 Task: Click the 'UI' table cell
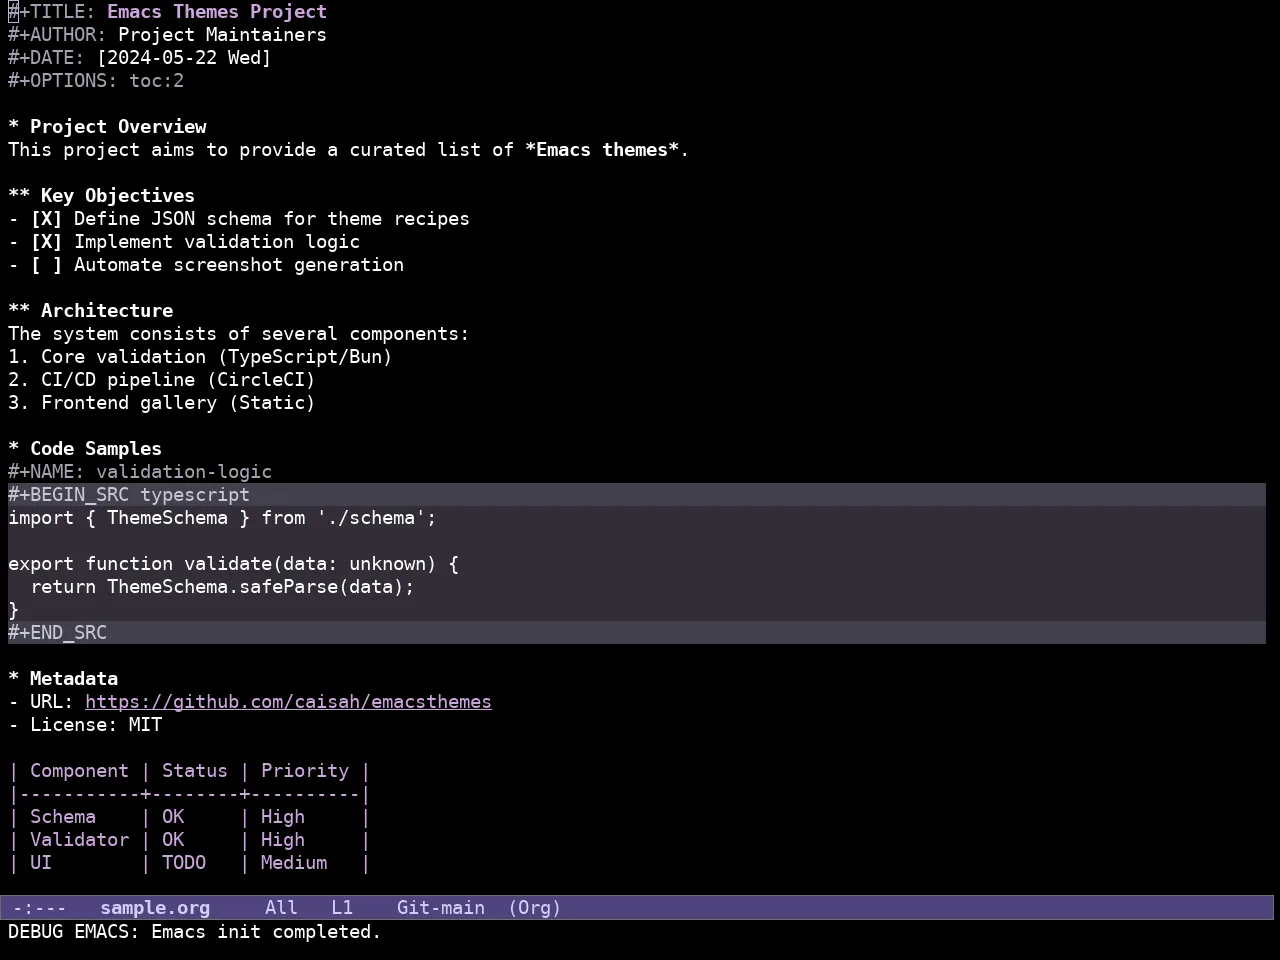(41, 863)
